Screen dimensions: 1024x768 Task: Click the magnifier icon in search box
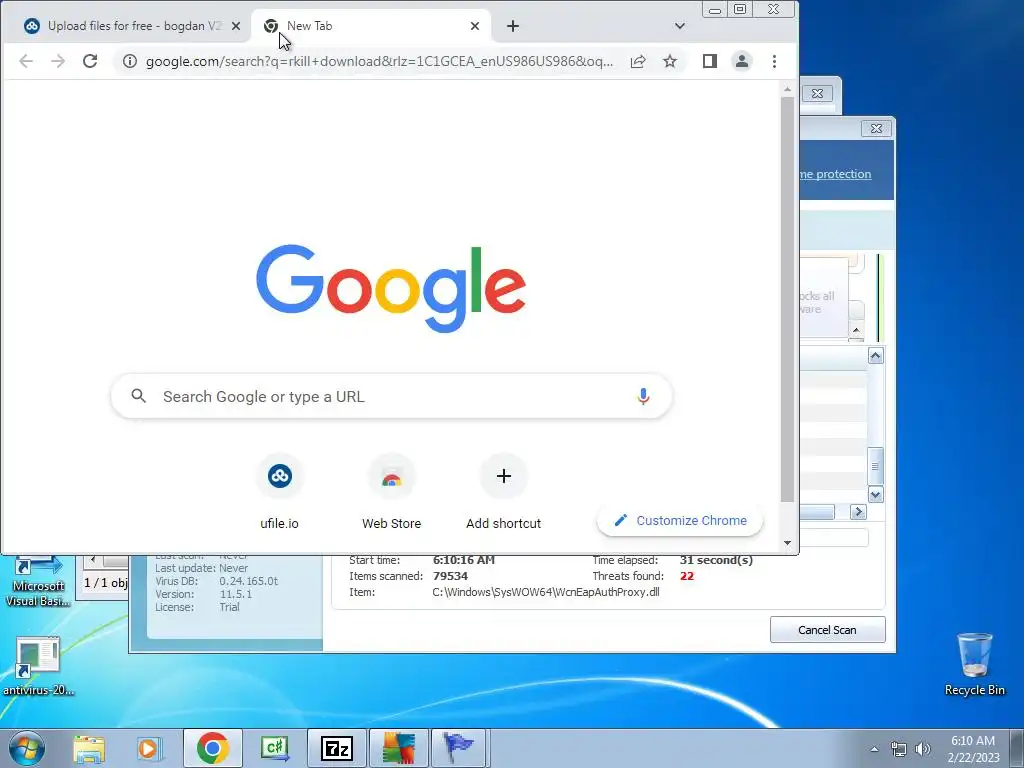tap(138, 396)
